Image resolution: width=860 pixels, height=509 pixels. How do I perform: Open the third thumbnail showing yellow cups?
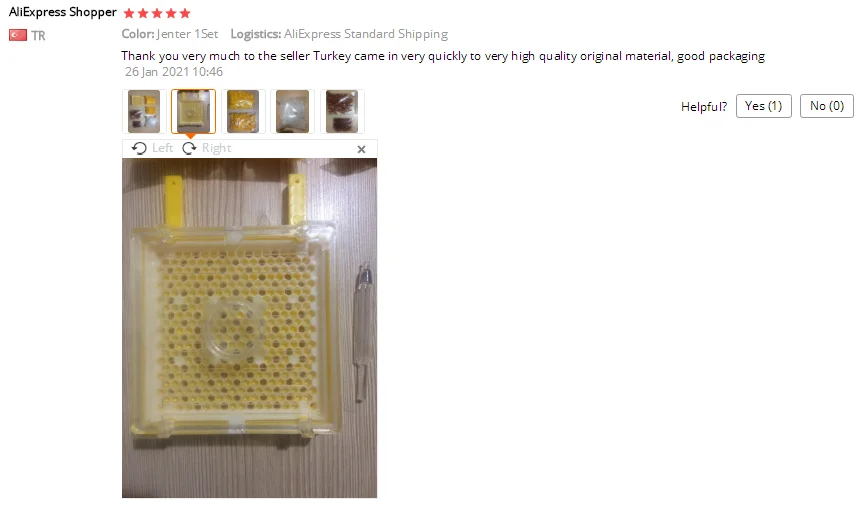(x=243, y=111)
